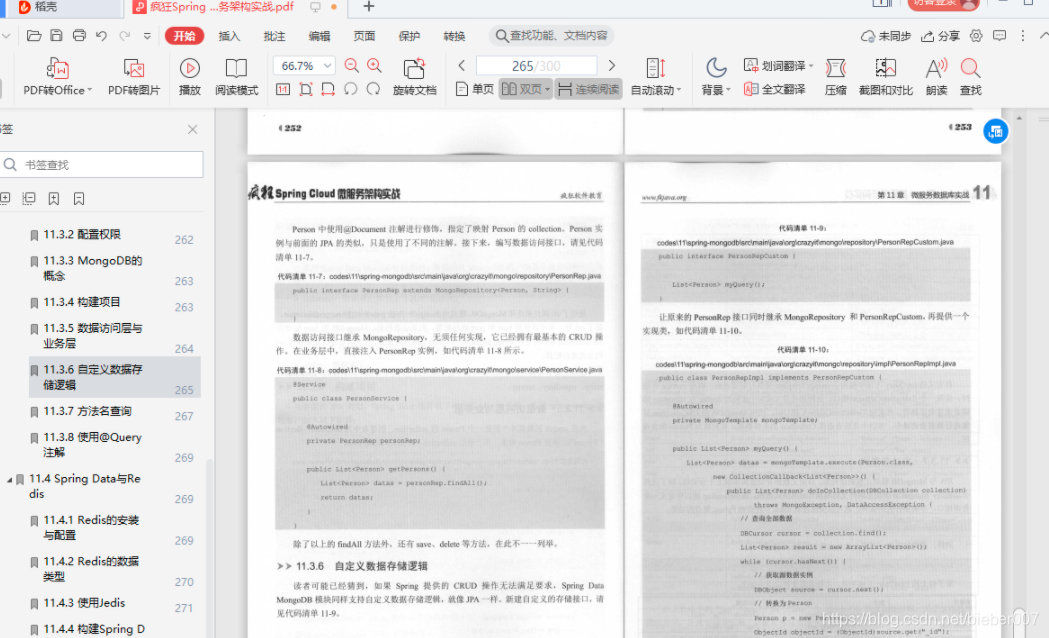Go to the next page arrow
Screen dimensions: 1049x638
click(611, 66)
